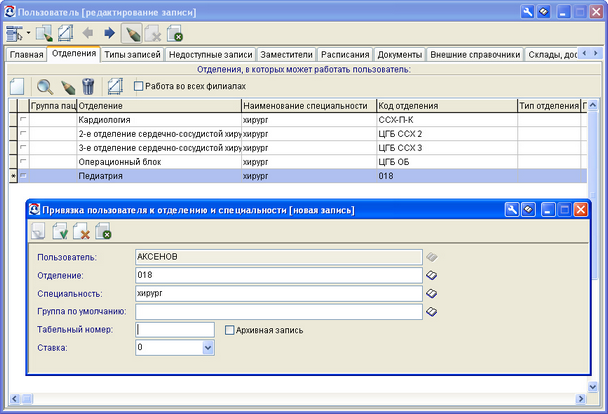Tick the Архивная запись checkbox
The image size is (608, 414).
230,330
